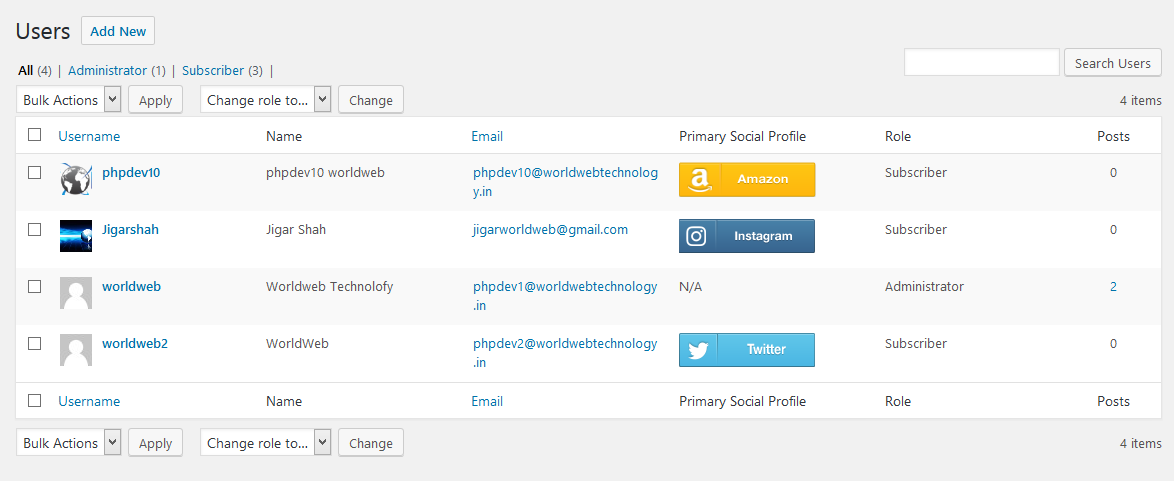The width and height of the screenshot is (1174, 481).
Task: Click the worldweb2 default avatar icon
Action: click(76, 350)
